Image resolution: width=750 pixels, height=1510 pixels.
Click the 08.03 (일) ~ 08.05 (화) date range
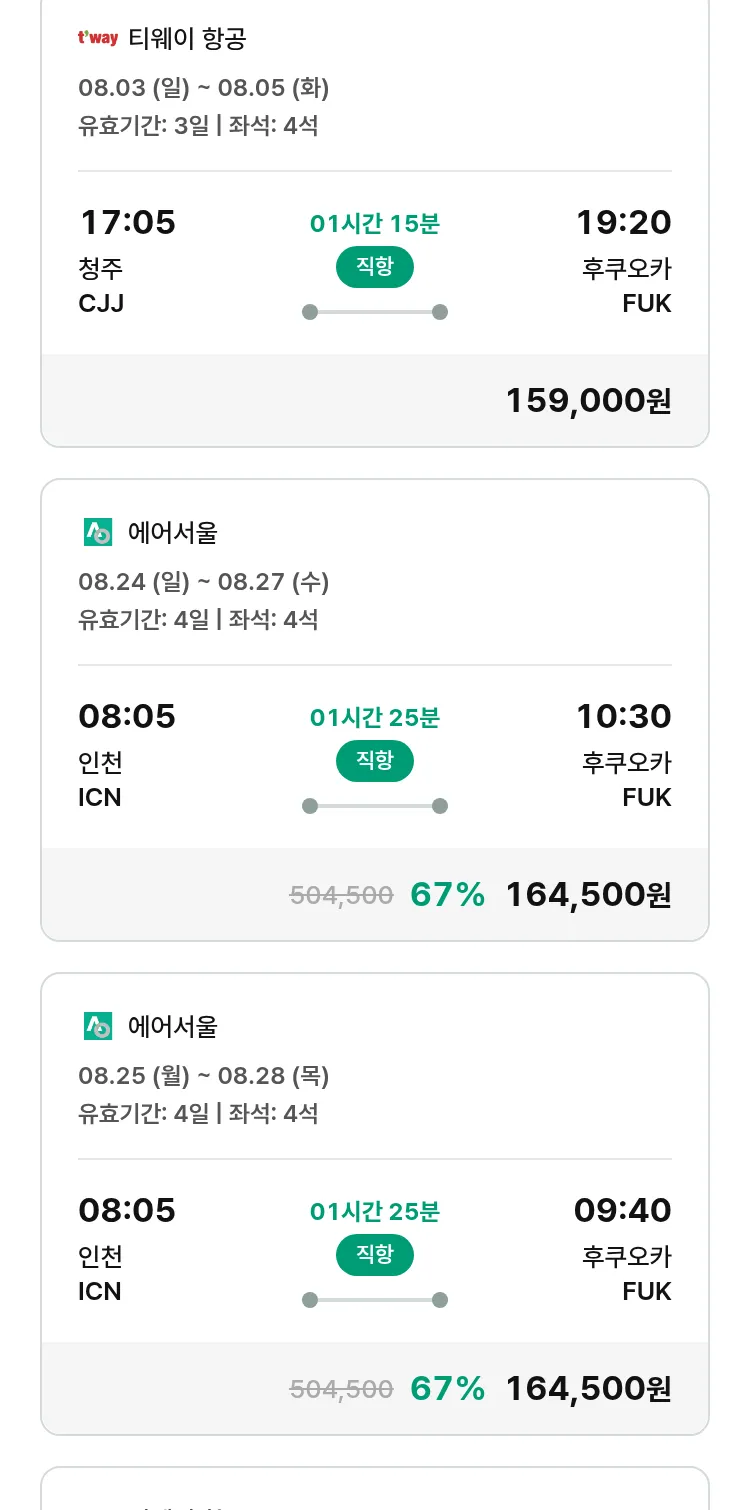204,88
